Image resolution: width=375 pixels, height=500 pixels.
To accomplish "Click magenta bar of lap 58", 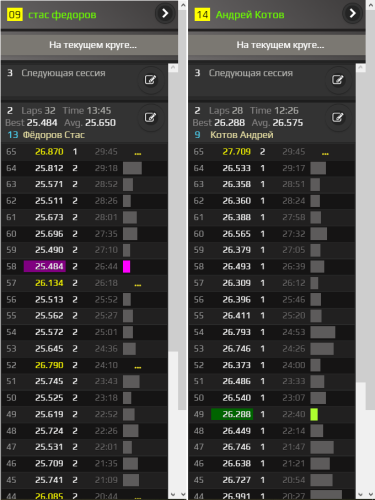I will 126,266.
